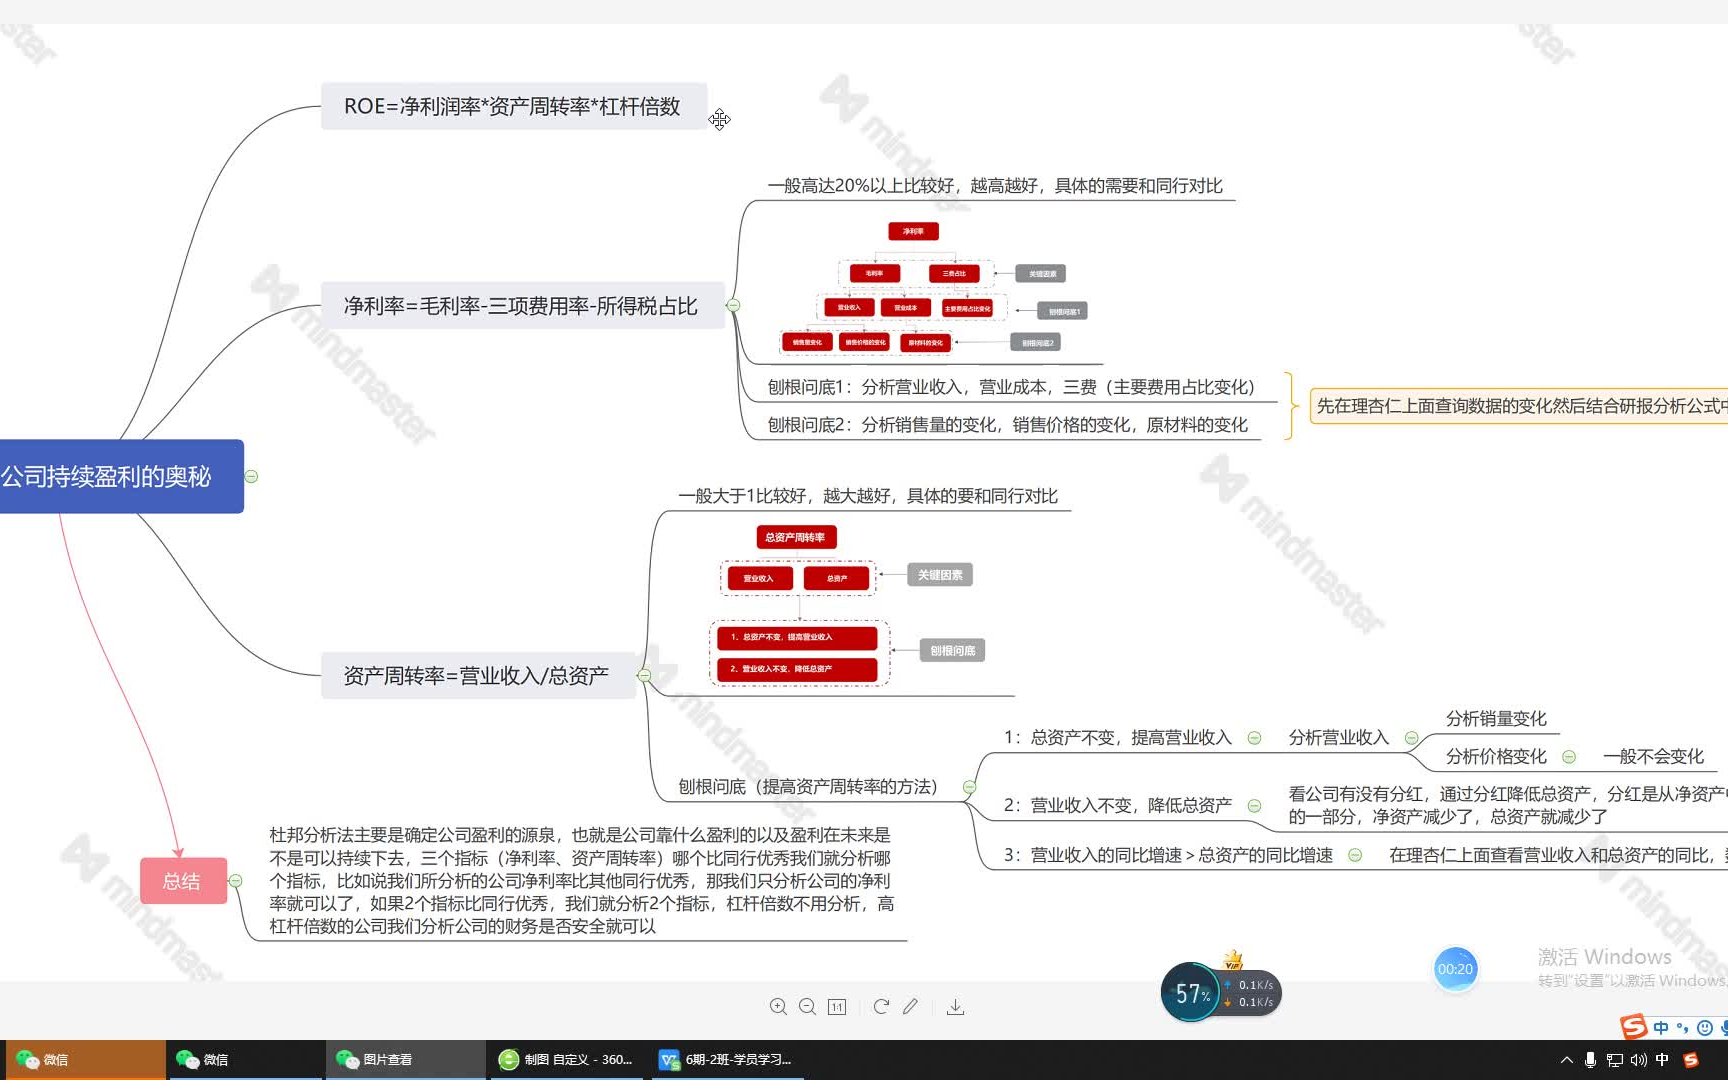Switch to the 制图 自定义 - 360 browser window

click(567, 1060)
